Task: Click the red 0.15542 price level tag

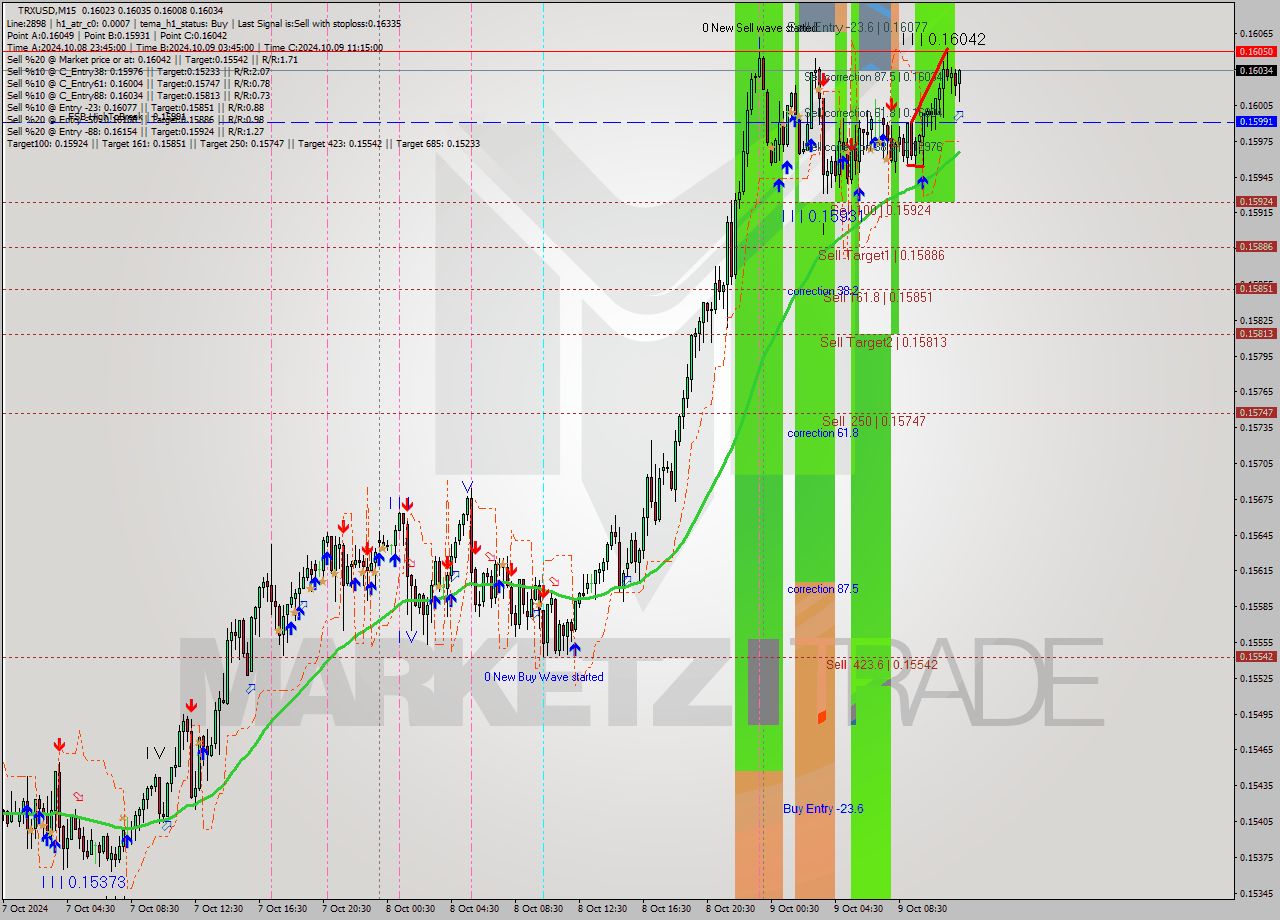Action: (1256, 656)
